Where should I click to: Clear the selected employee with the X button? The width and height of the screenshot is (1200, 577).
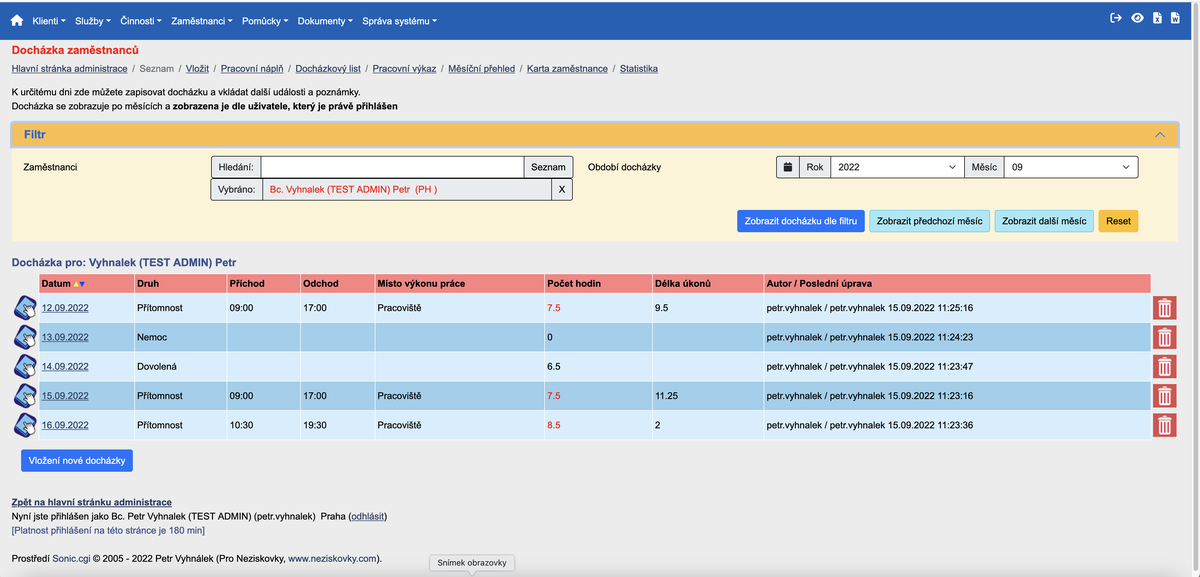pyautogui.click(x=561, y=188)
